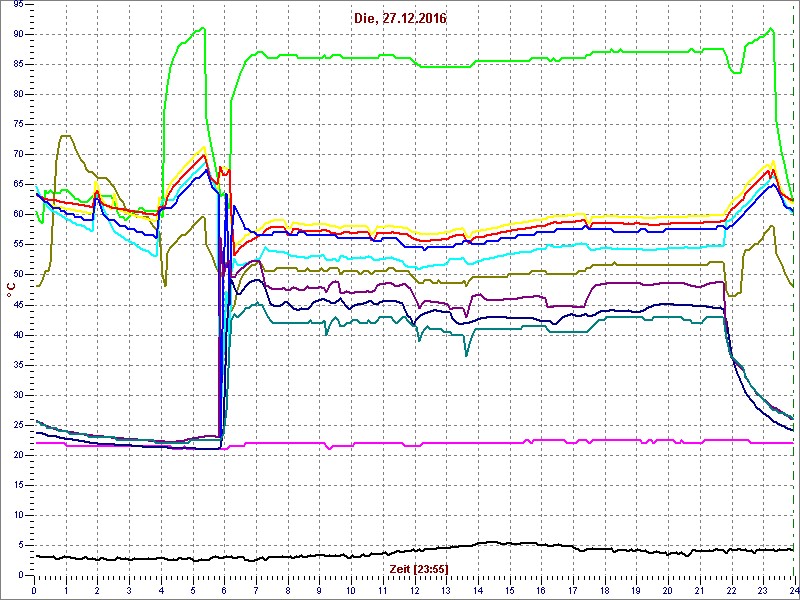Select the 30 temperature axis label
This screenshot has height=600, width=800.
[18, 395]
